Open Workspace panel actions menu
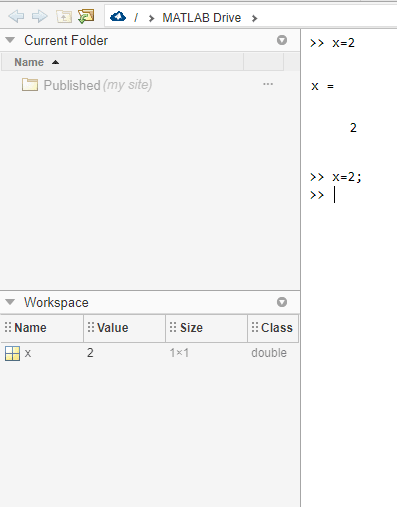The height and width of the screenshot is (507, 397). [x=282, y=302]
